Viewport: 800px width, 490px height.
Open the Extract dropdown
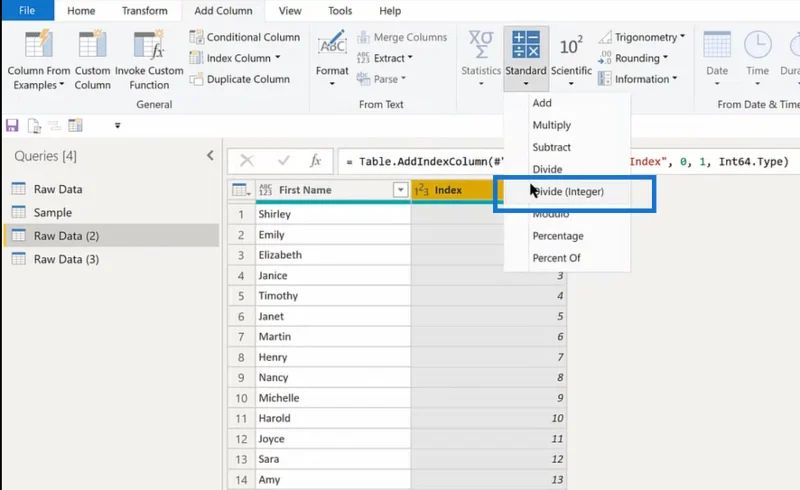385,58
